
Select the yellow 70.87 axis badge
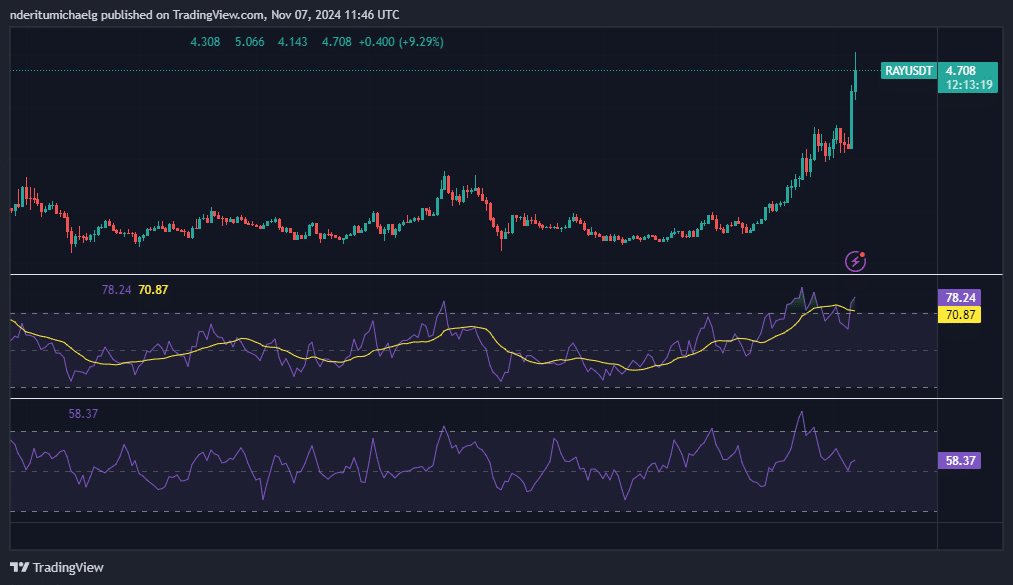pyautogui.click(x=960, y=315)
